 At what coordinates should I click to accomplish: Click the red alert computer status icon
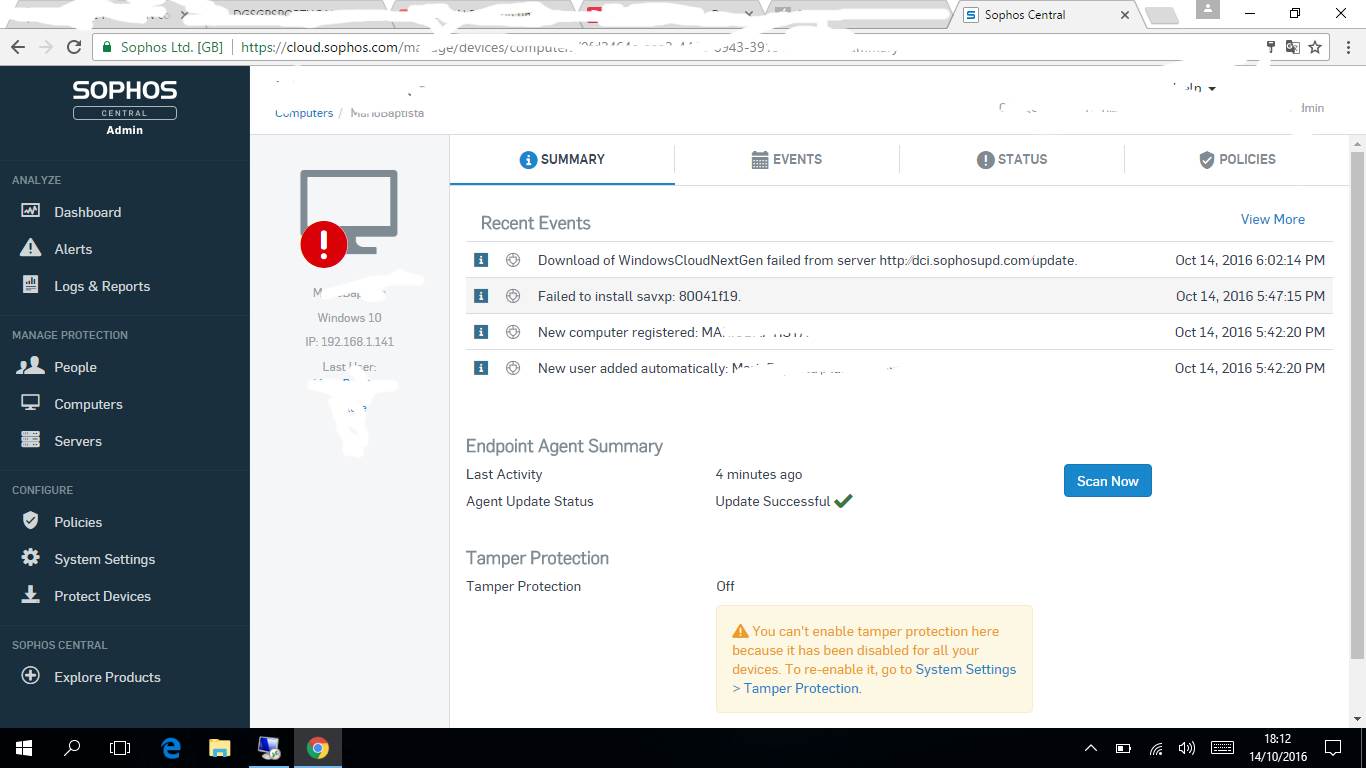[324, 244]
